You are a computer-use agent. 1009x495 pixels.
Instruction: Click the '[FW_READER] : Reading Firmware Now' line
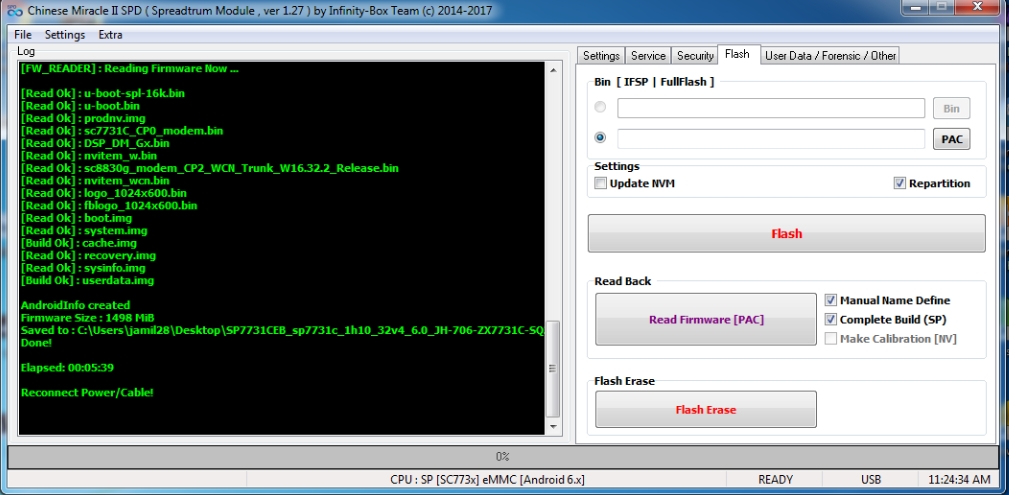[130, 68]
